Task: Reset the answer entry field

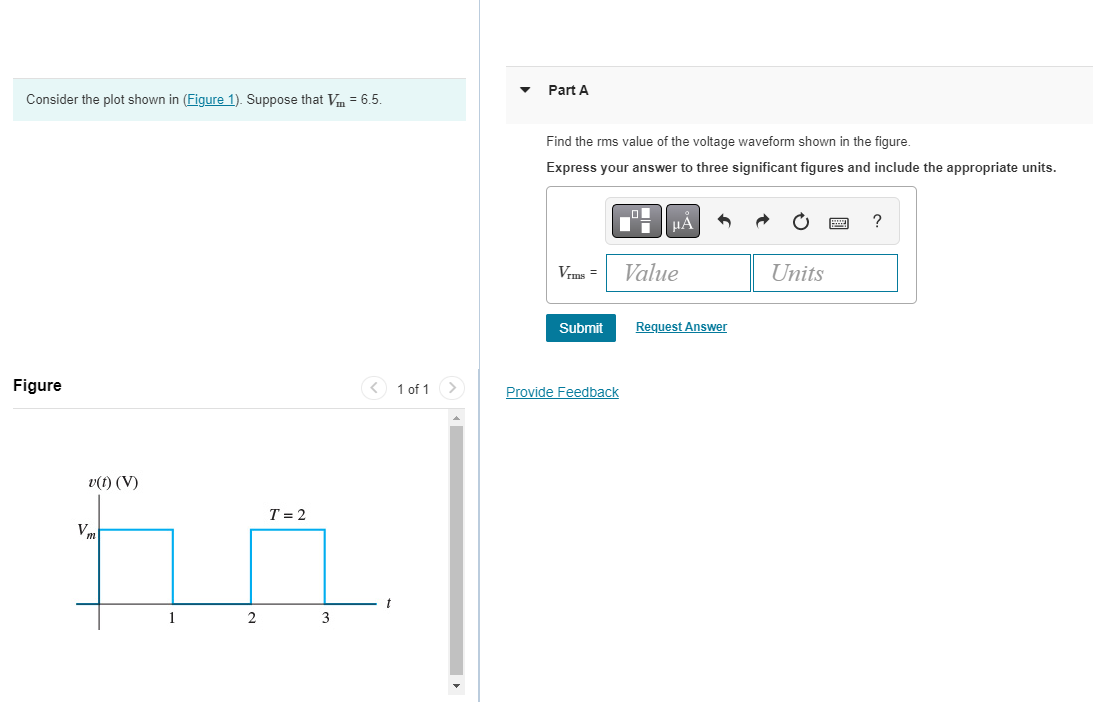Action: tap(800, 220)
